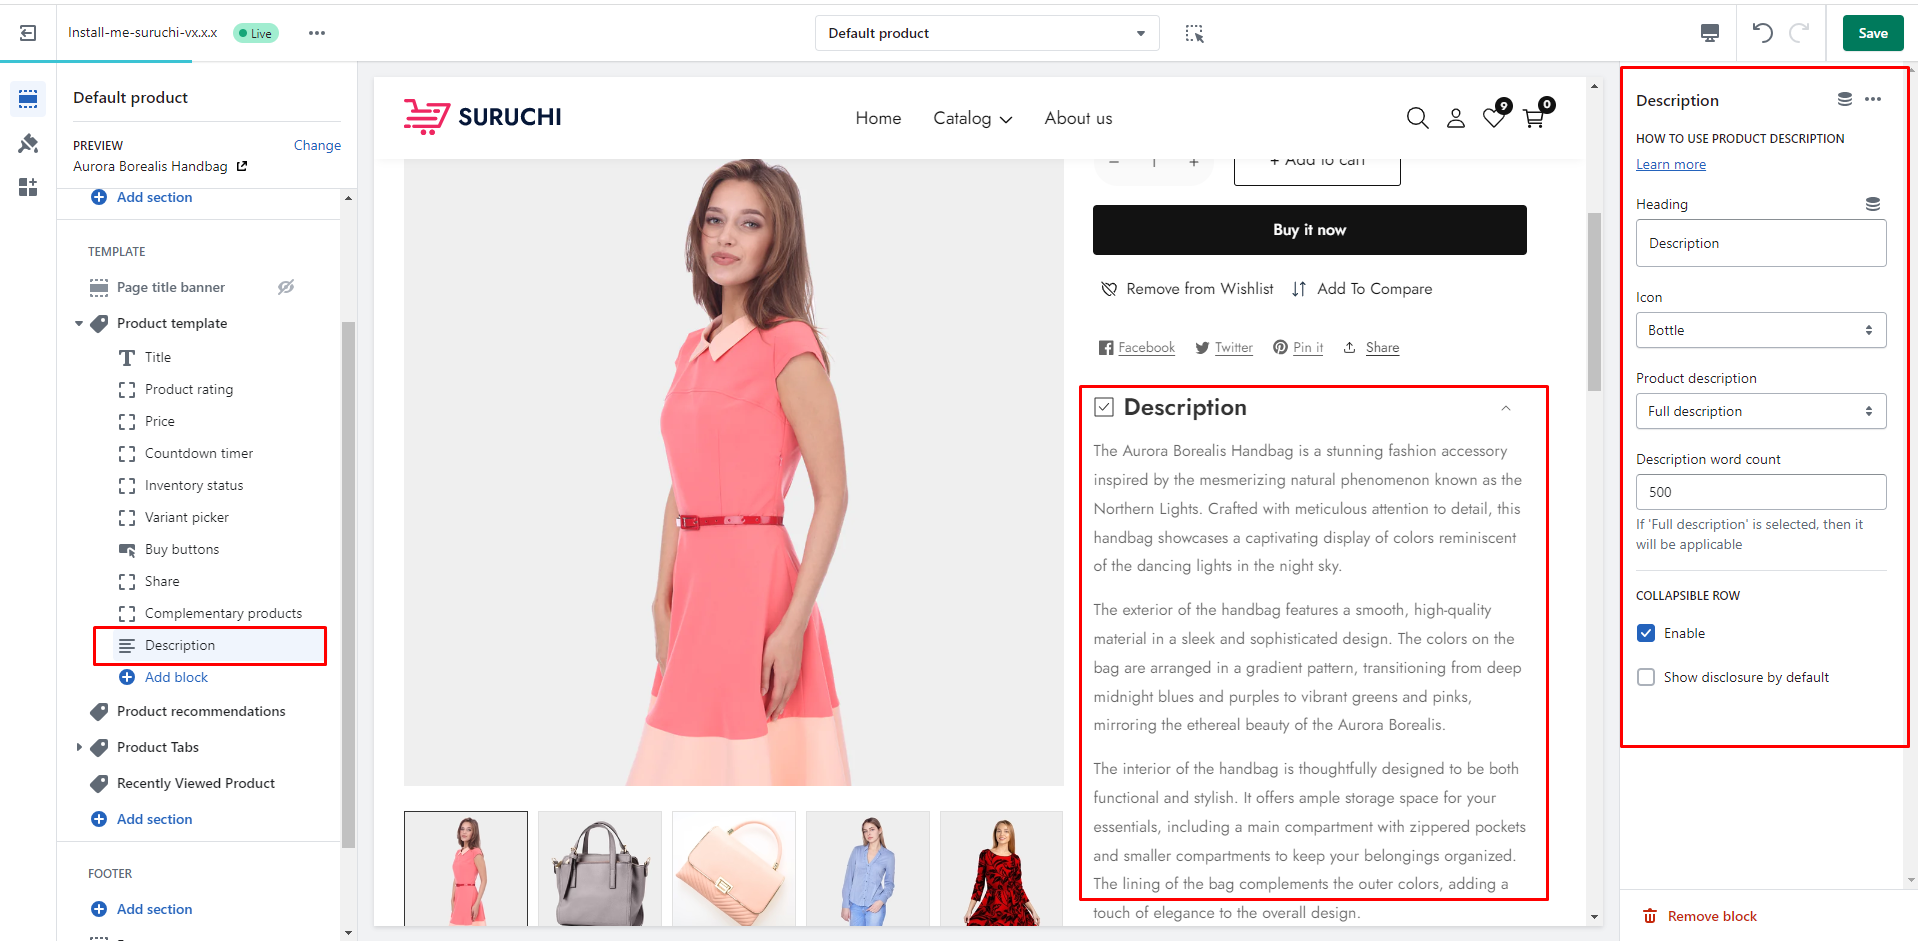
Task: Click the exit editor icon
Action: 28,33
